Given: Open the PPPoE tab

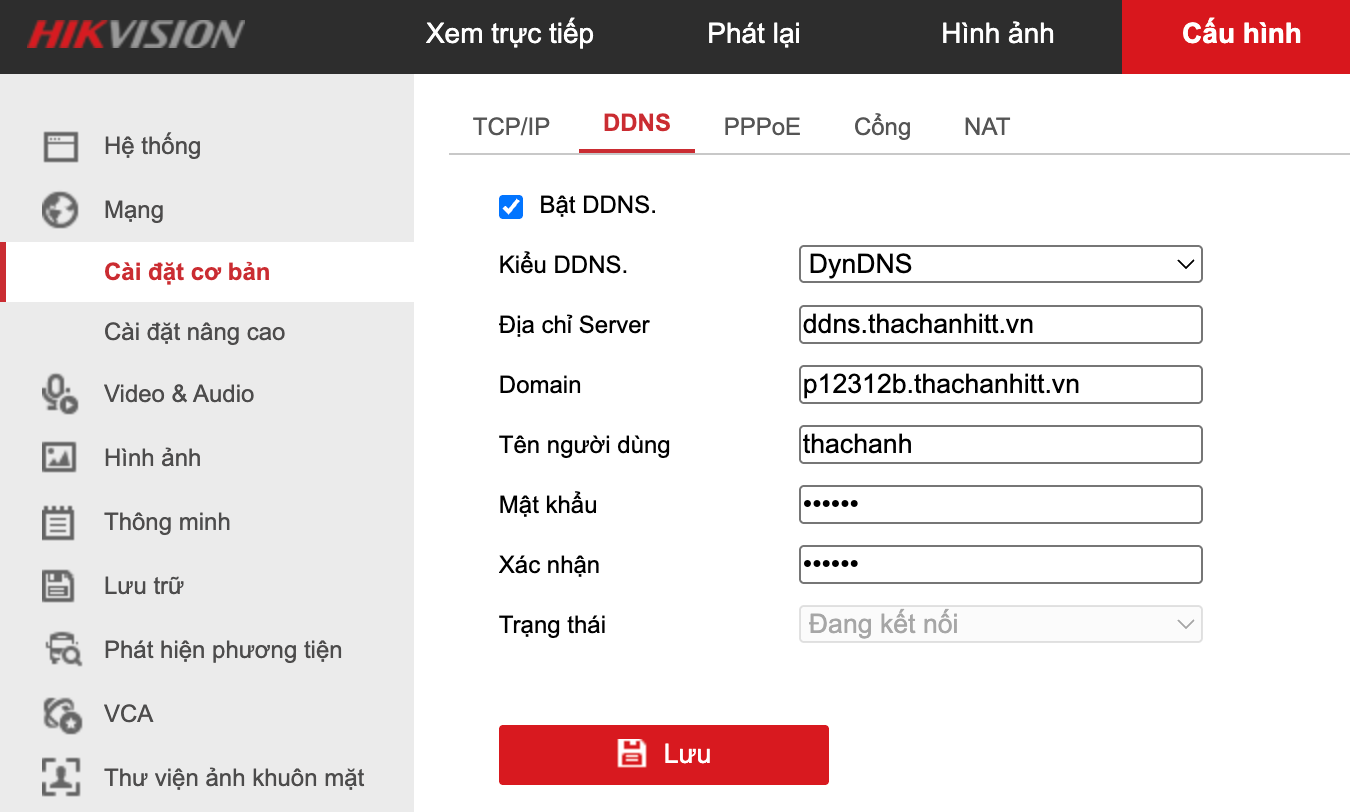Looking at the screenshot, I should [x=762, y=127].
